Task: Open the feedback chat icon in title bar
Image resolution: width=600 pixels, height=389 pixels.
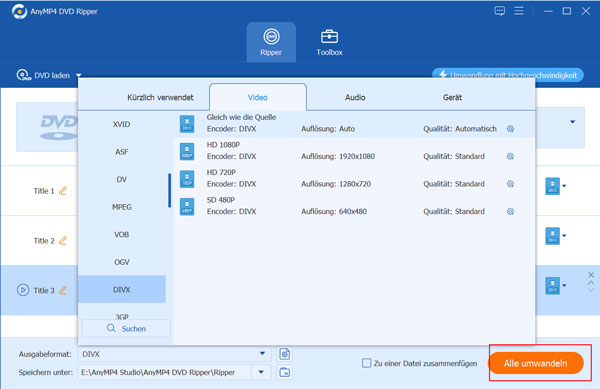Action: coord(499,11)
